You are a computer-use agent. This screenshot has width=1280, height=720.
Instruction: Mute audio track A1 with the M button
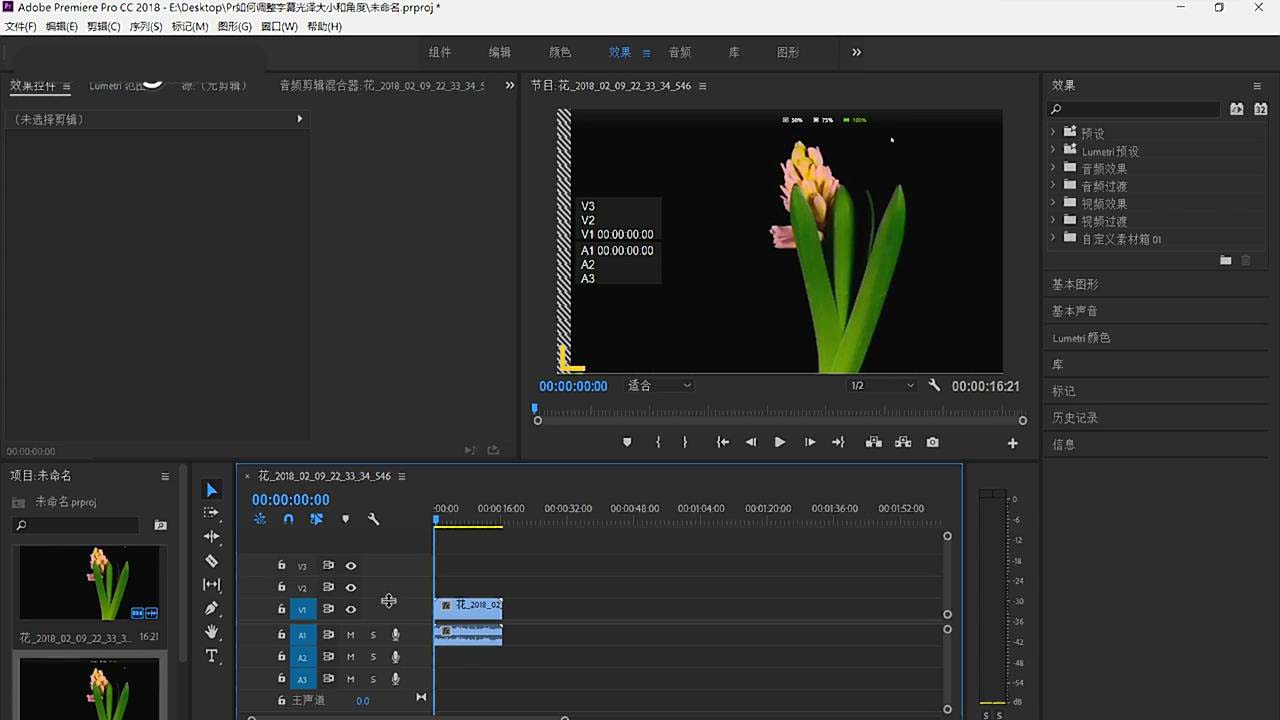(350, 634)
